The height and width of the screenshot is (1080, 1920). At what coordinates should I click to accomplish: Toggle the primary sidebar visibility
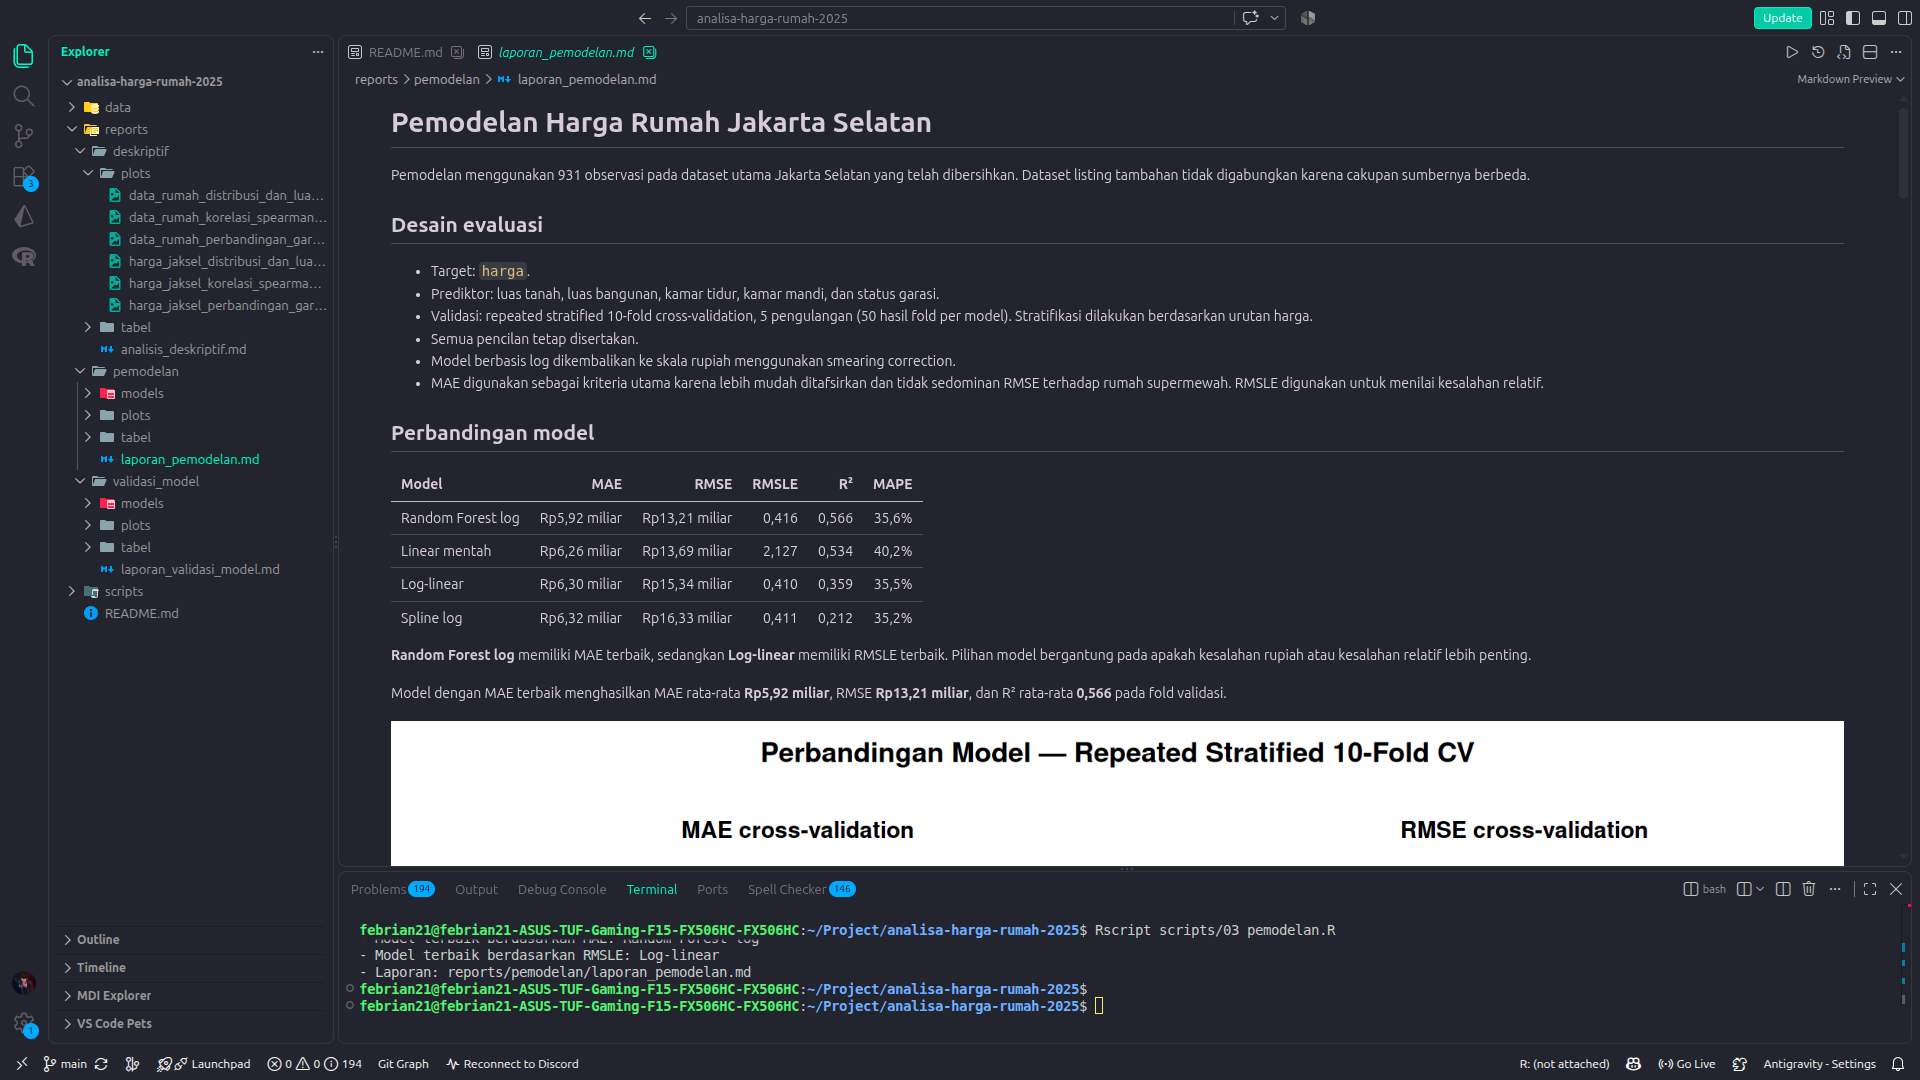(1853, 18)
